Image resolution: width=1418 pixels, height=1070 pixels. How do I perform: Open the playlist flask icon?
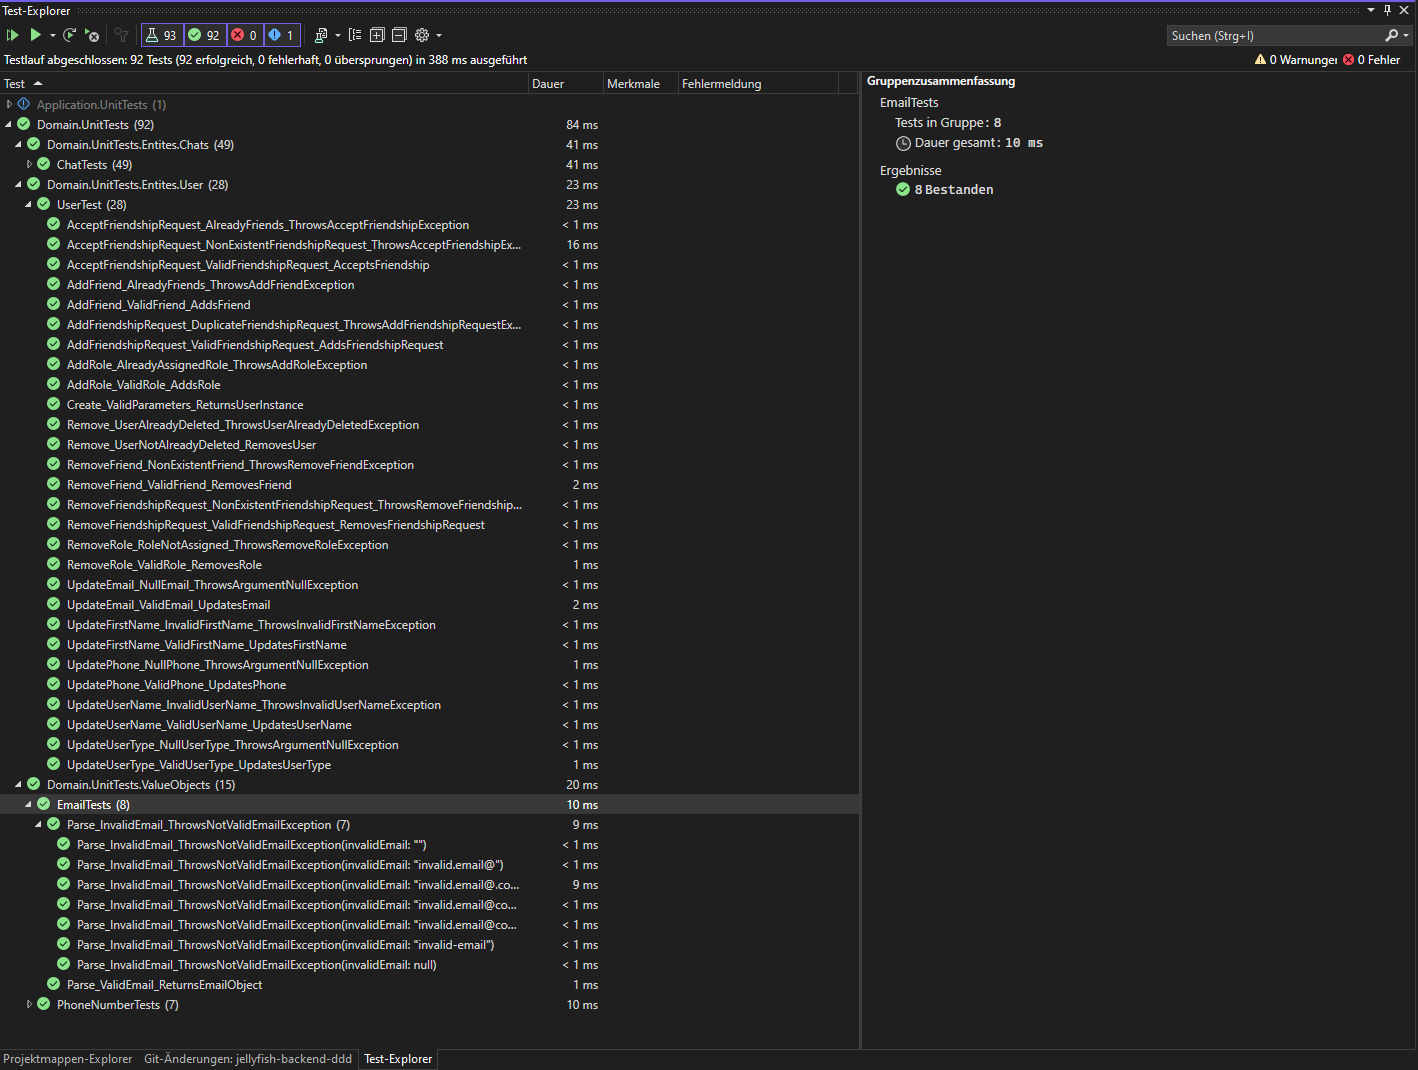click(321, 35)
